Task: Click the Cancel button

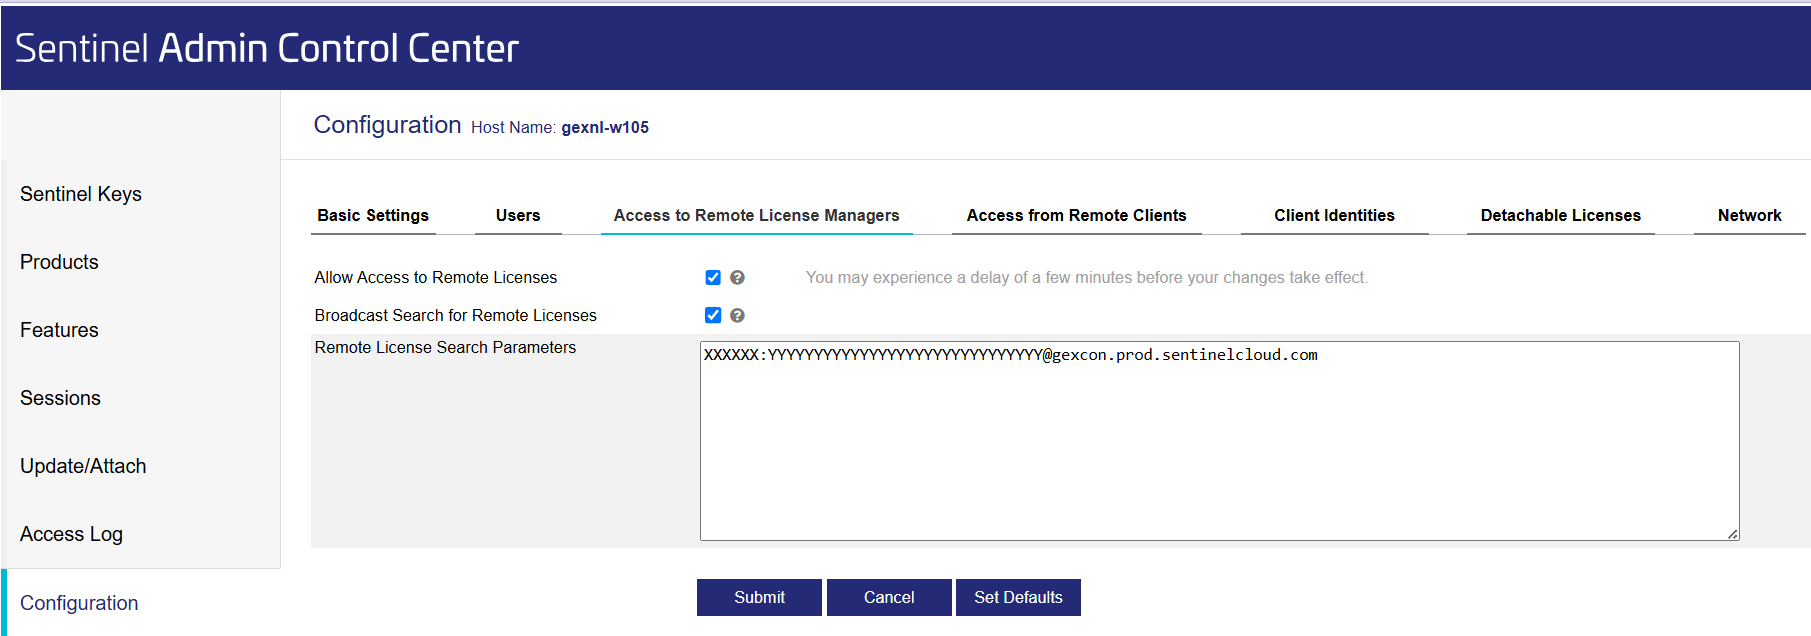Action: [x=889, y=597]
